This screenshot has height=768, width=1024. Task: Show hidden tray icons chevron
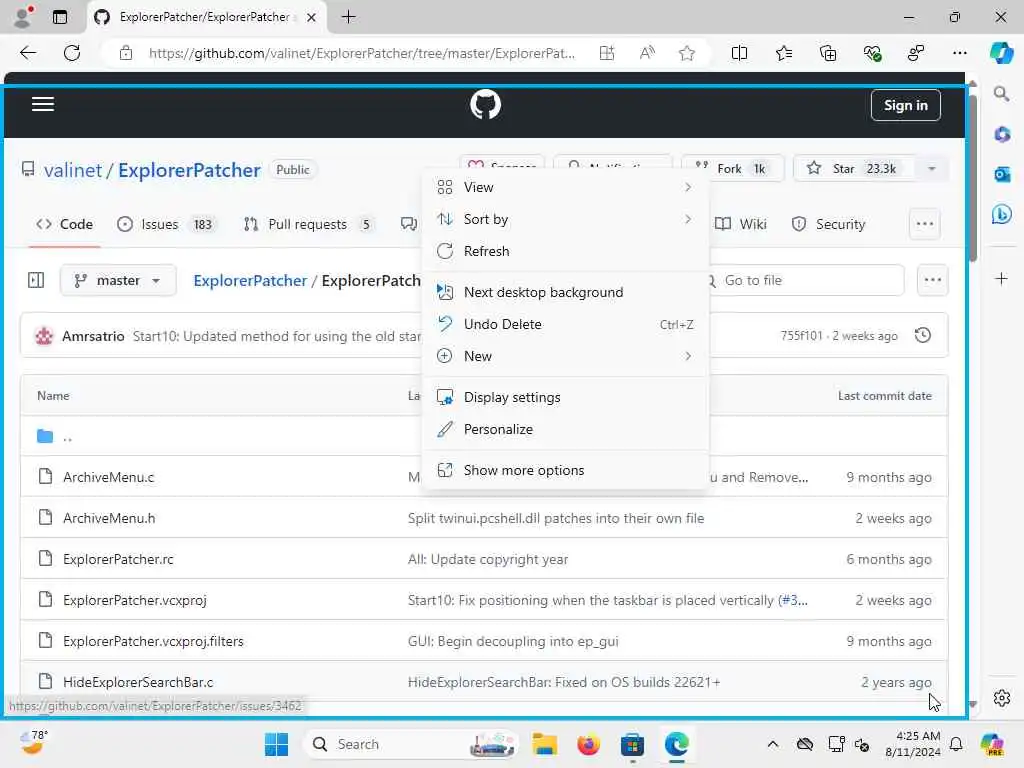[773, 744]
